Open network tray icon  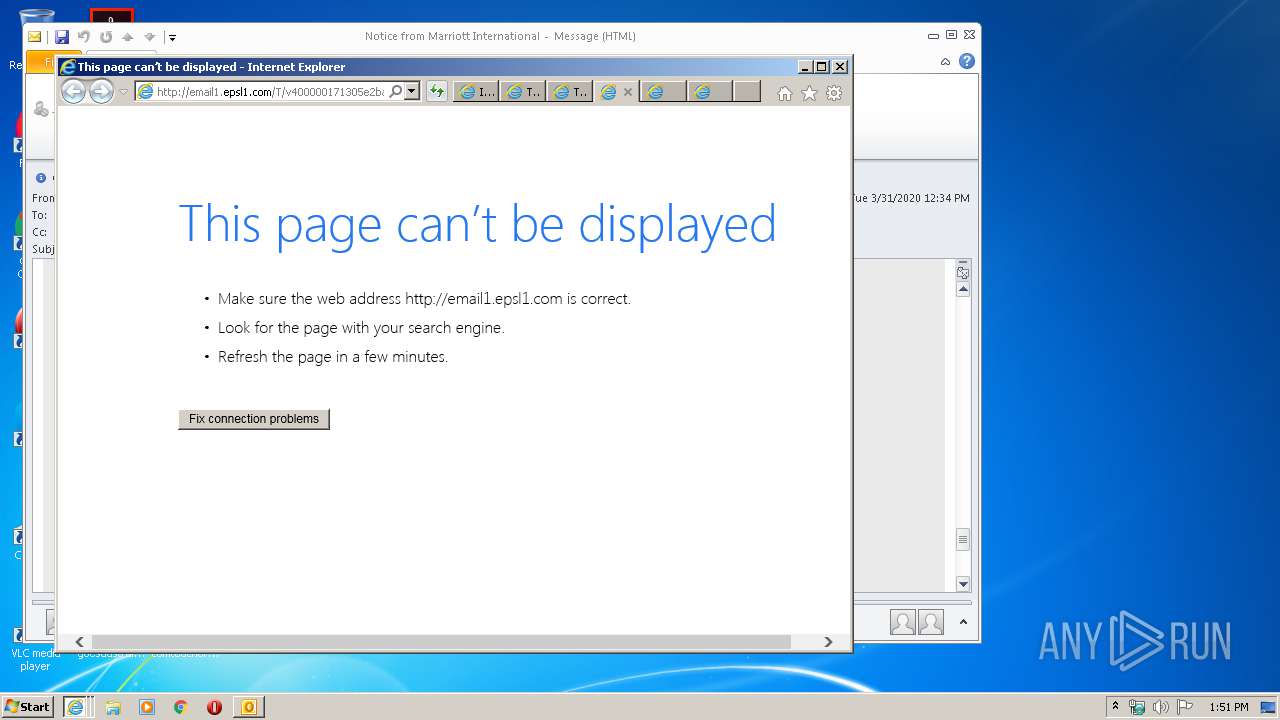(1137, 707)
